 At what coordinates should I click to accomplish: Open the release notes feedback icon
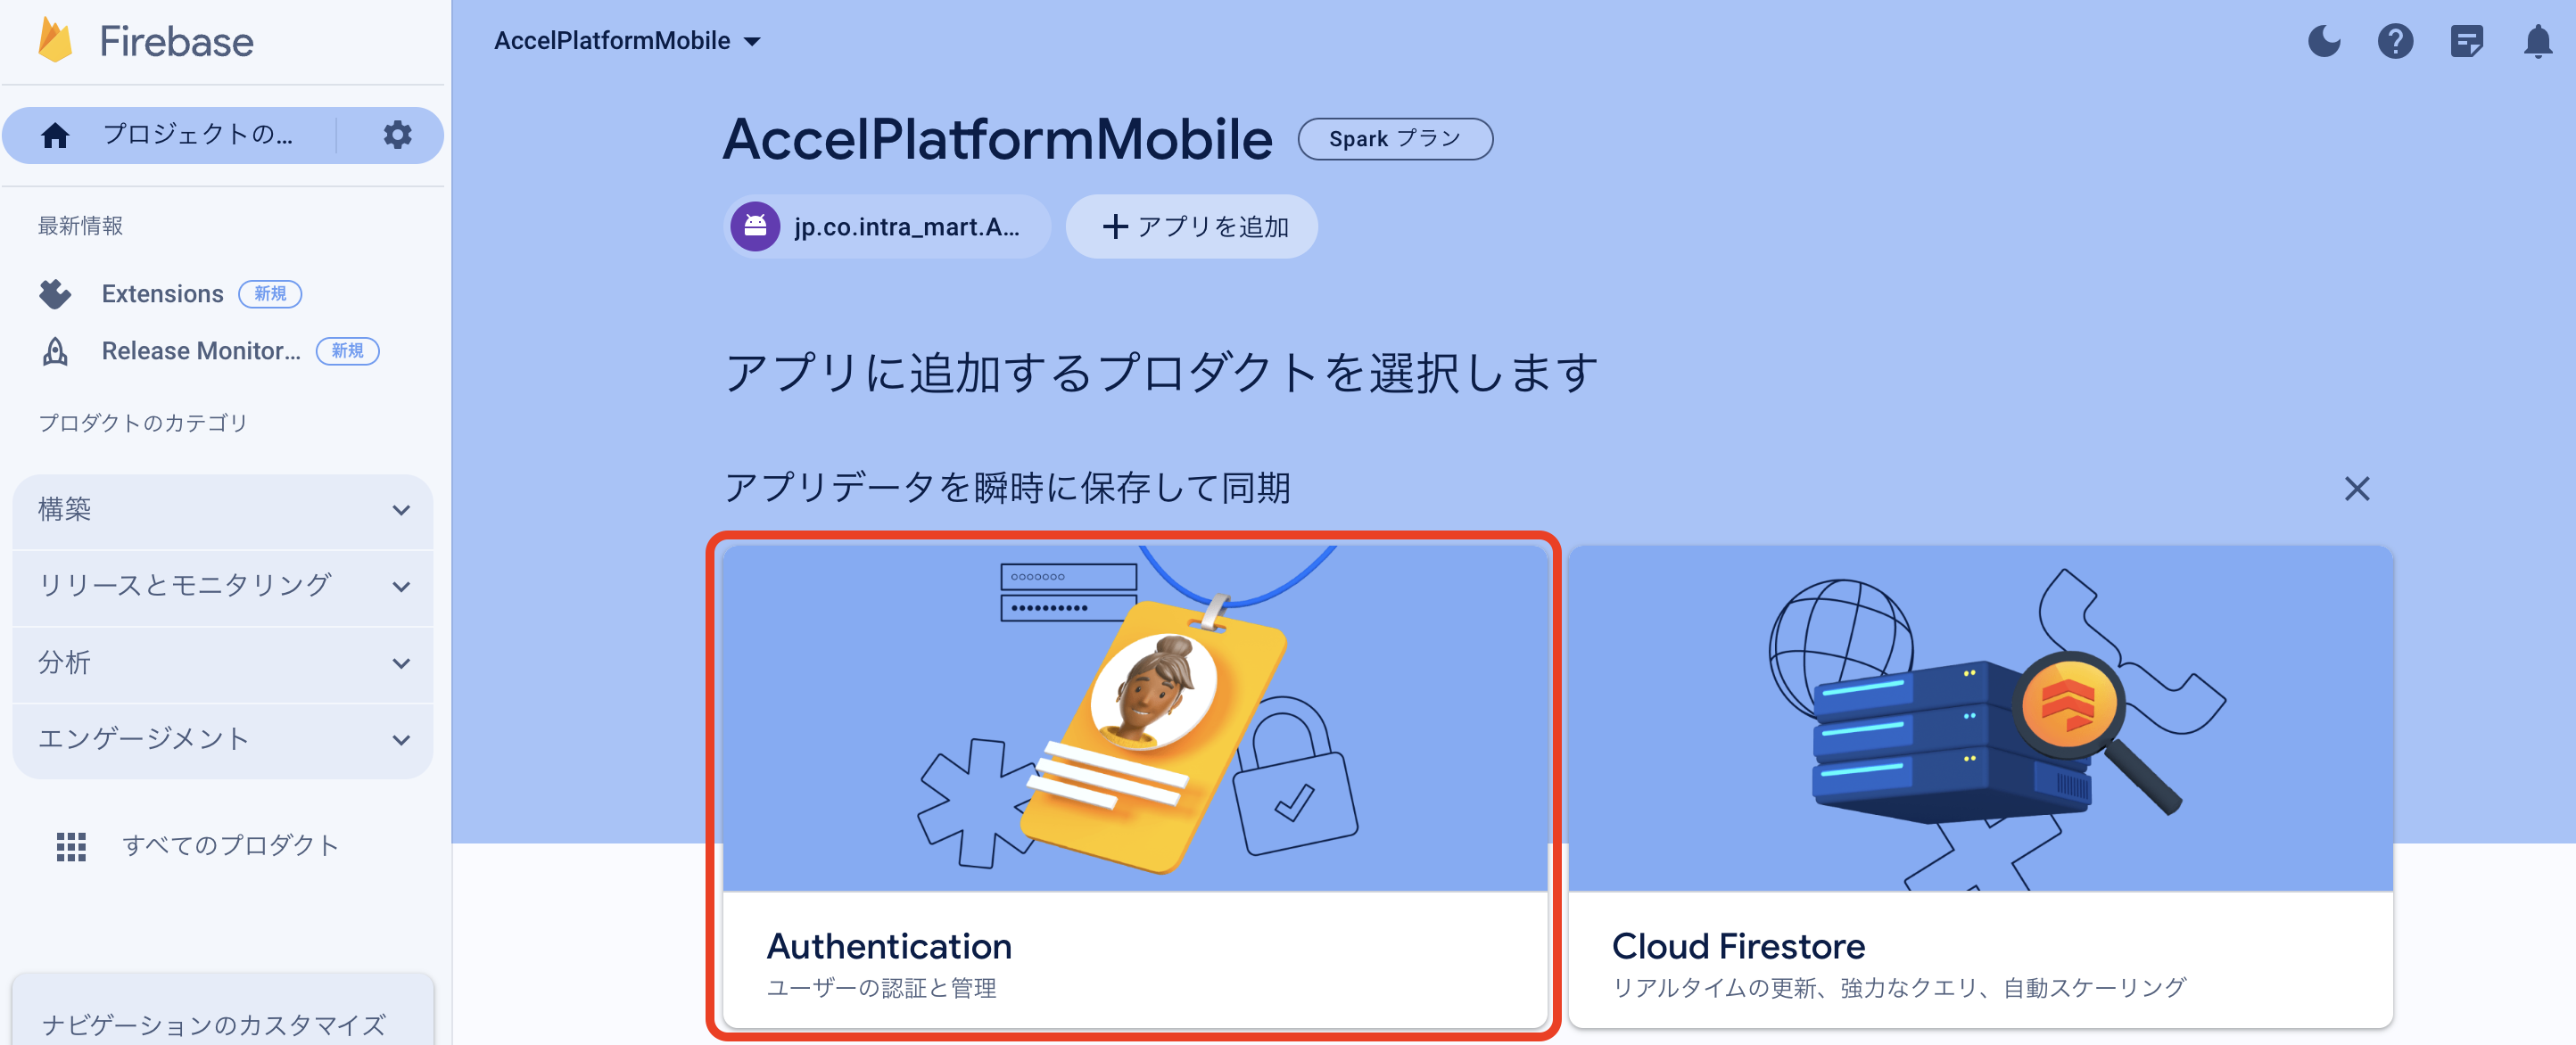click(2467, 41)
